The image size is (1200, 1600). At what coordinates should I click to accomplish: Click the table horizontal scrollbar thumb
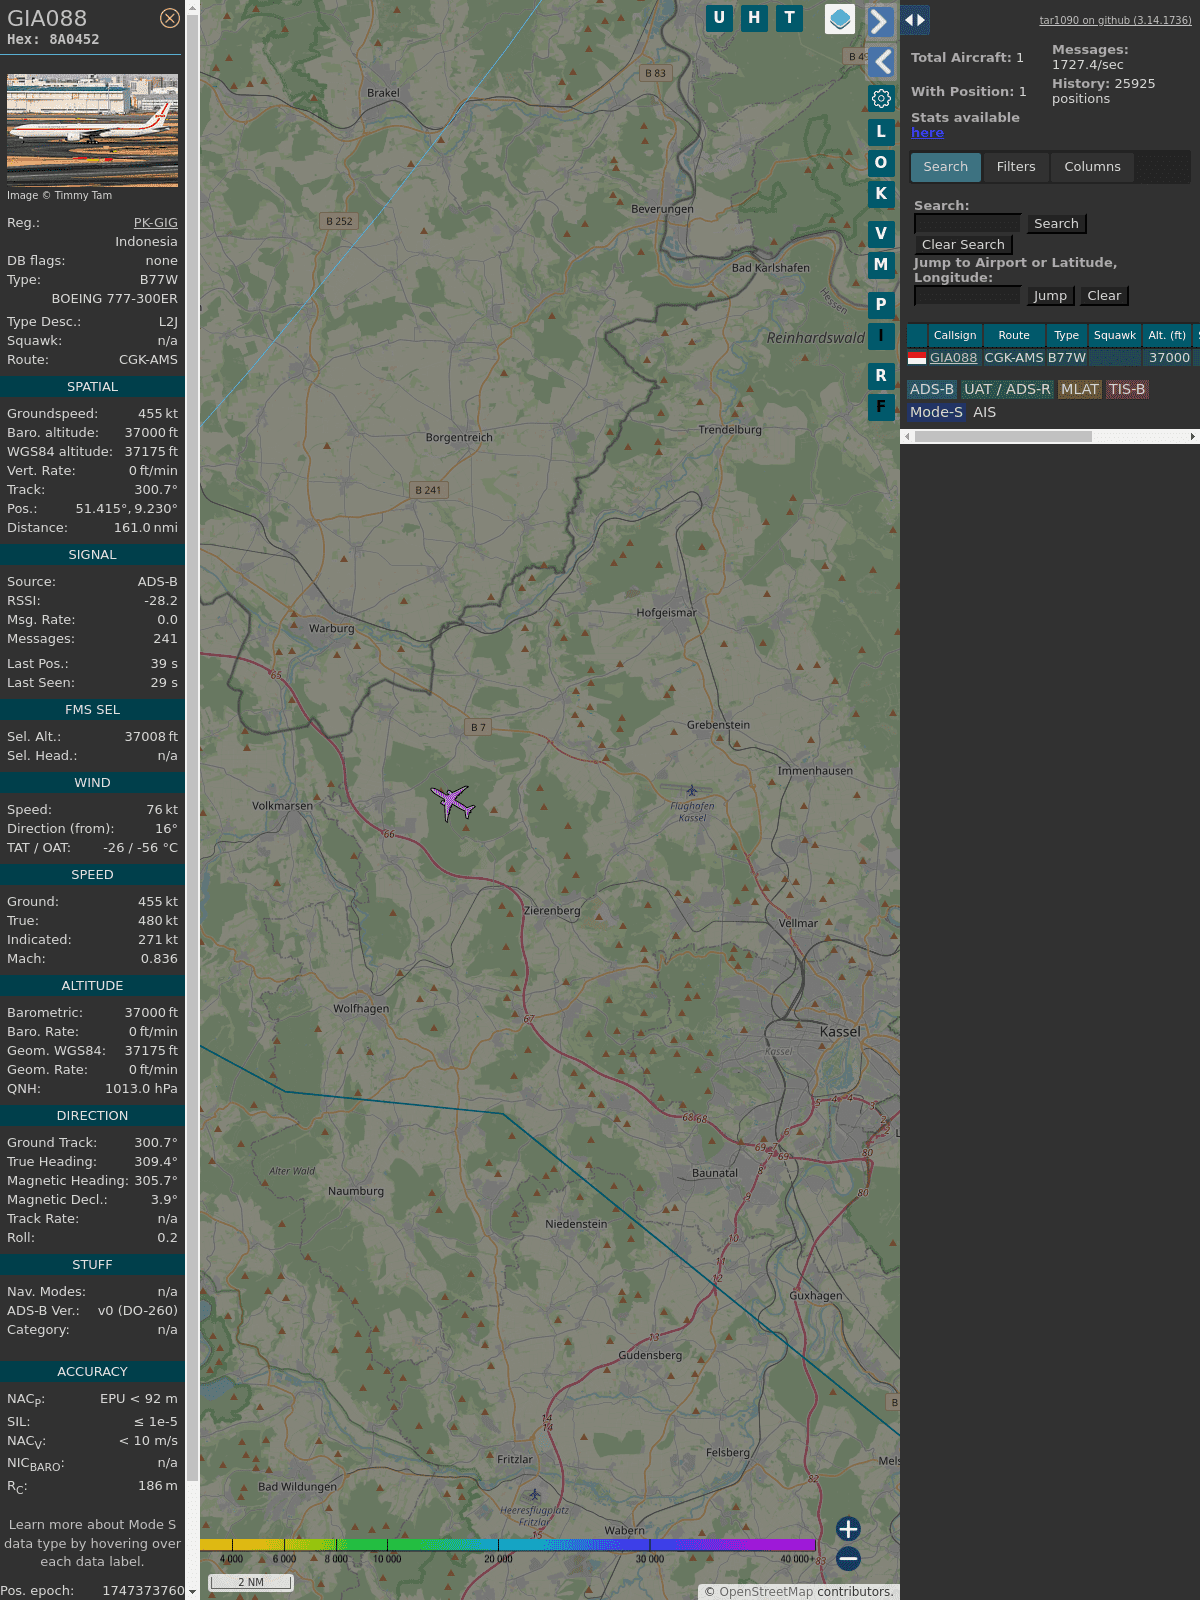point(1003,436)
